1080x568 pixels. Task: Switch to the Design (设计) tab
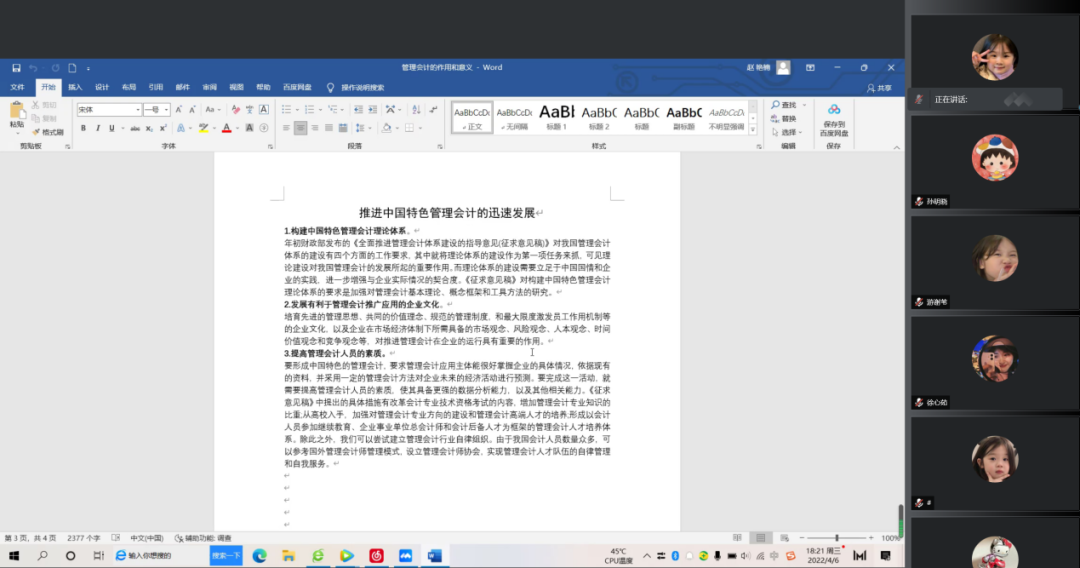pyautogui.click(x=102, y=87)
